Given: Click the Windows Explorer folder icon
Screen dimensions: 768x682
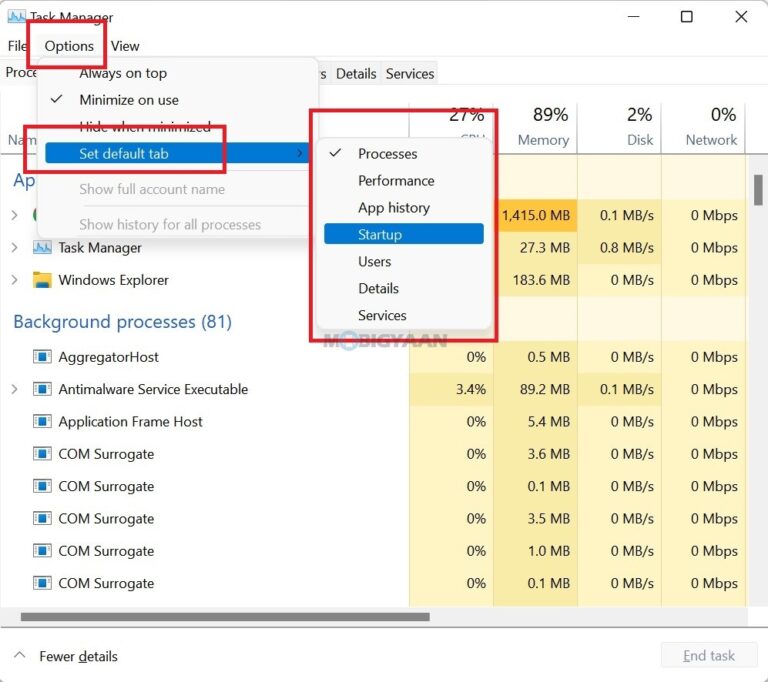Looking at the screenshot, I should (42, 280).
